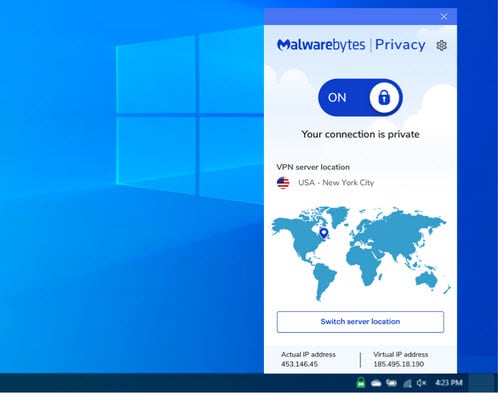Image resolution: width=498 pixels, height=393 pixels.
Task: Open the cloud icon in the system tray
Action: 376,383
